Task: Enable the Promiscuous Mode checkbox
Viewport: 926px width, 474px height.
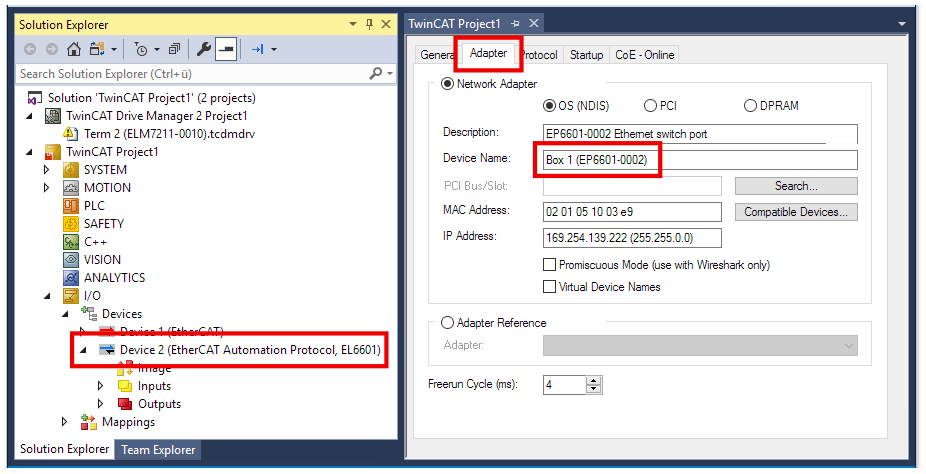Action: pyautogui.click(x=549, y=264)
